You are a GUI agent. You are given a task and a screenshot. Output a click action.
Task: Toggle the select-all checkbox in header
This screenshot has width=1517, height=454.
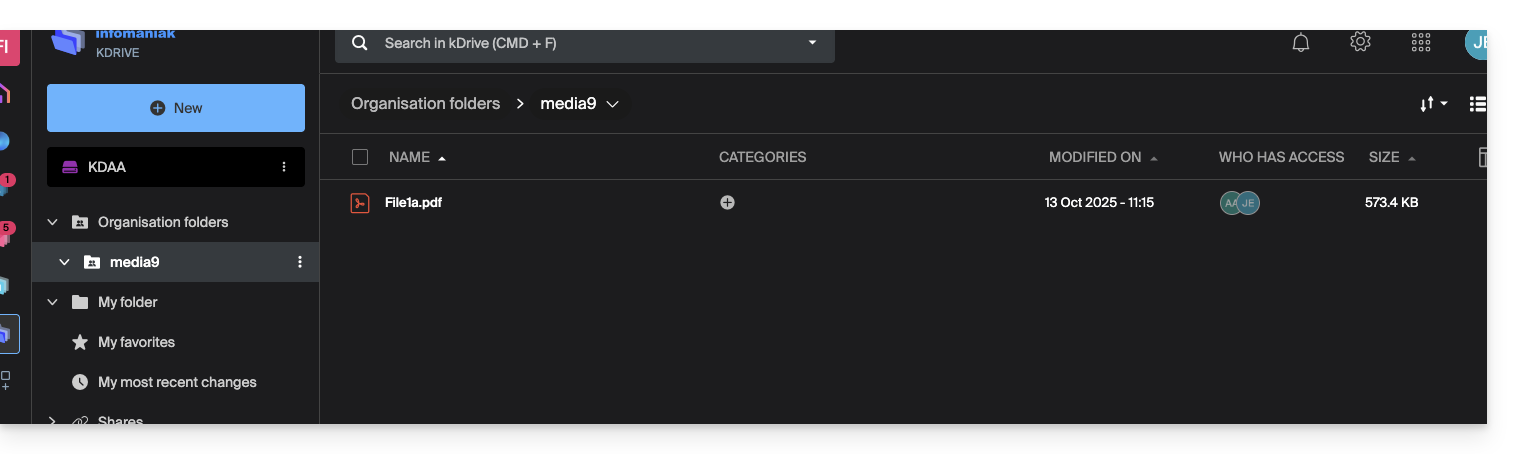click(360, 157)
